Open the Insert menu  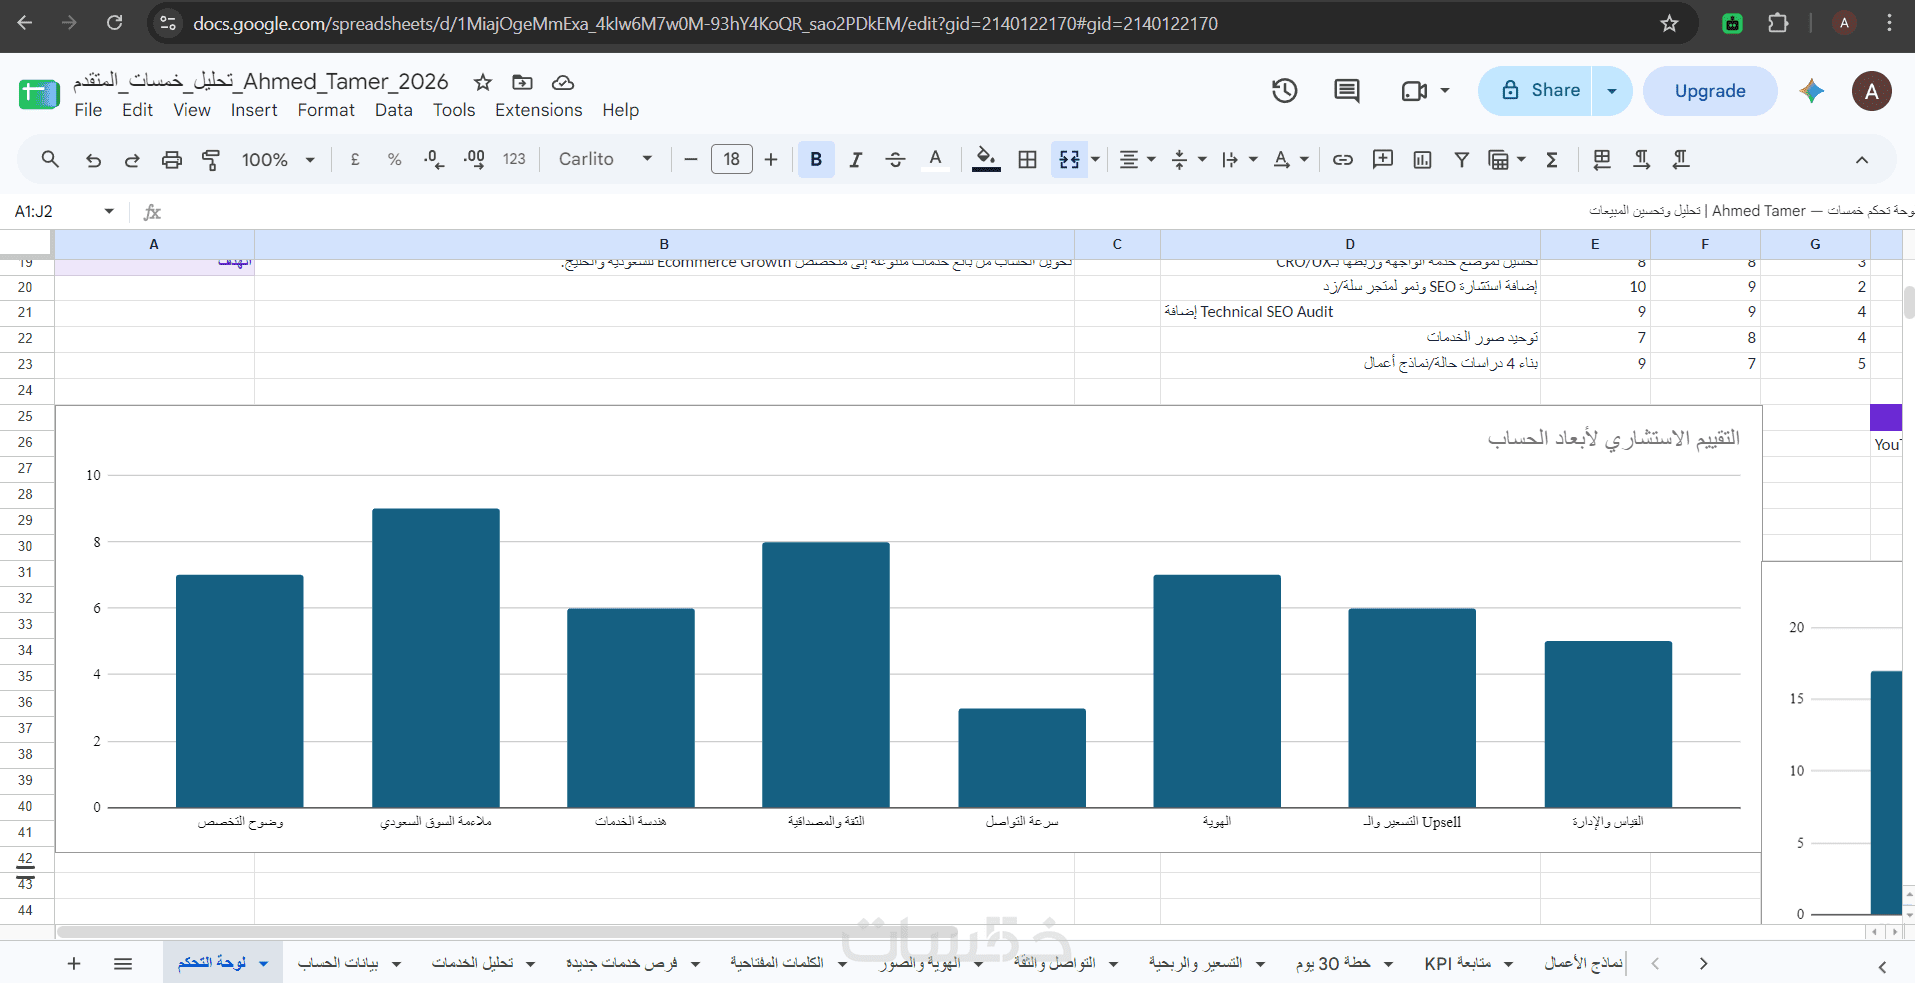[x=254, y=110]
